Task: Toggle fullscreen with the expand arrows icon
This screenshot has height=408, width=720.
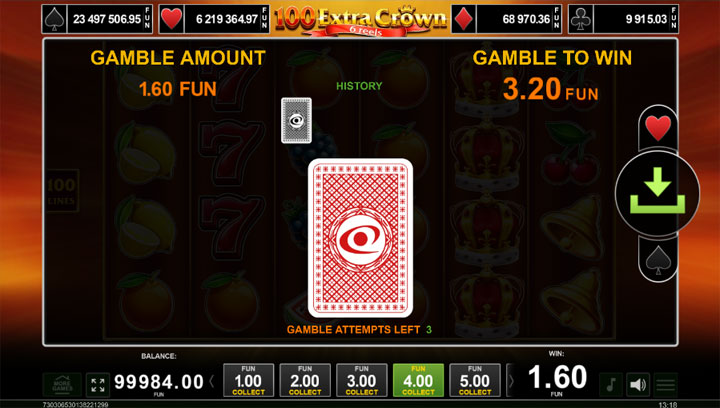Action: [x=98, y=385]
